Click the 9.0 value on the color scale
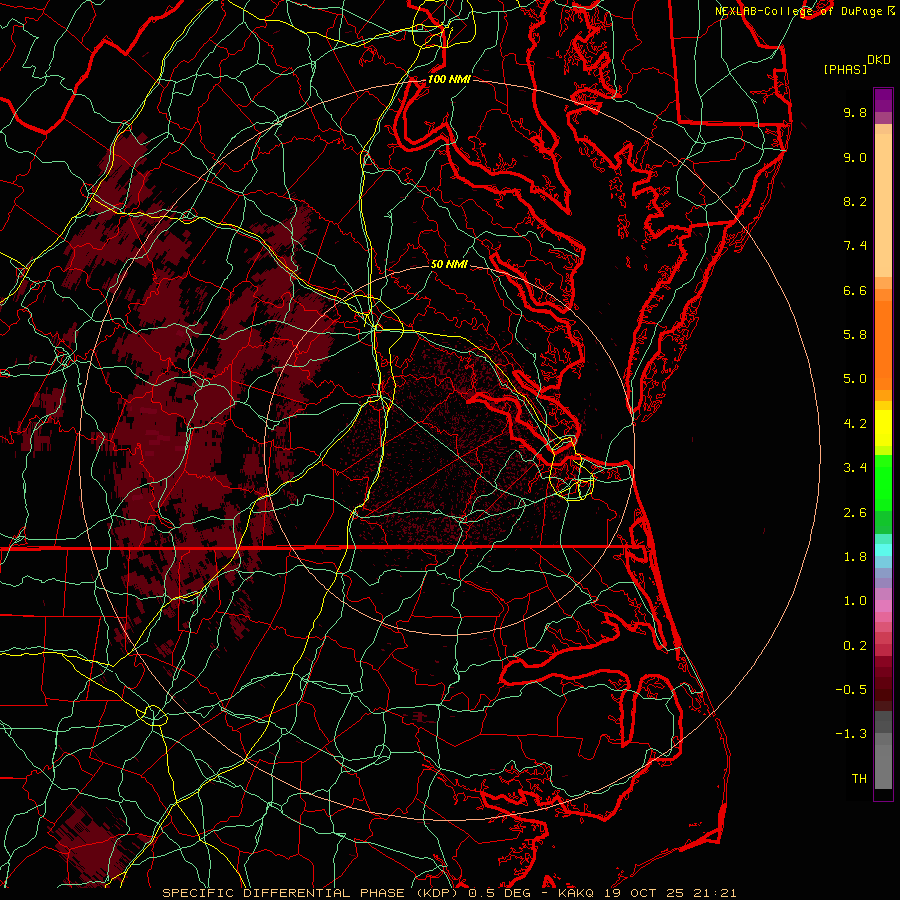 click(855, 157)
